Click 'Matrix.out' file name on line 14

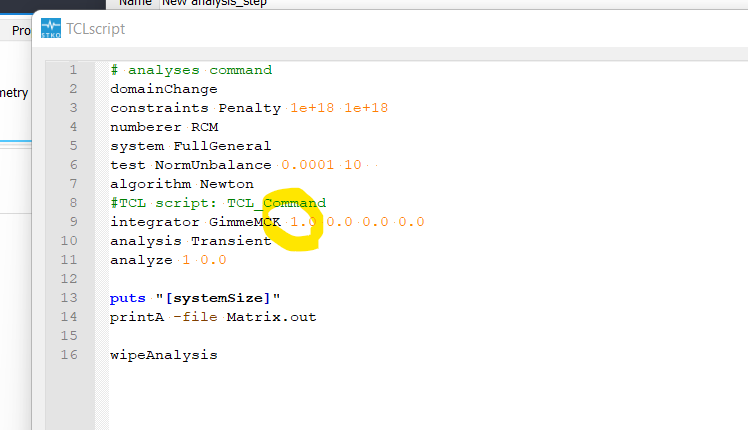tap(271, 317)
